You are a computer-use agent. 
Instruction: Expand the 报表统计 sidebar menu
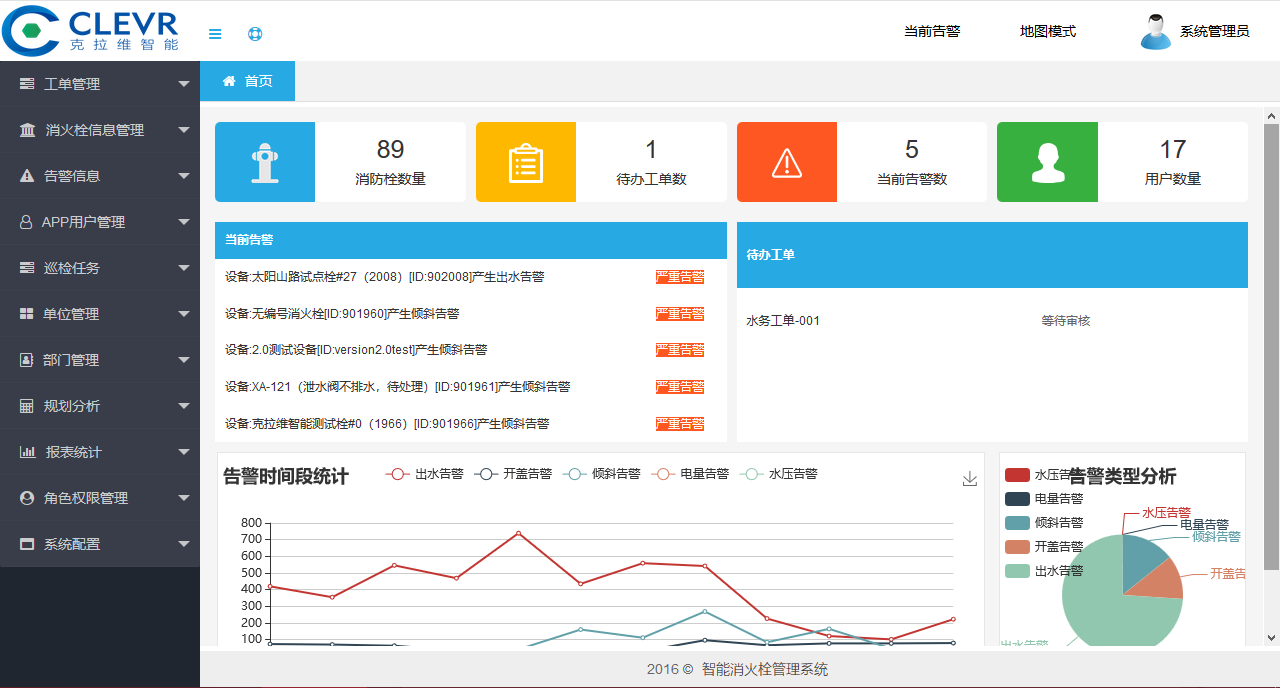[100, 452]
